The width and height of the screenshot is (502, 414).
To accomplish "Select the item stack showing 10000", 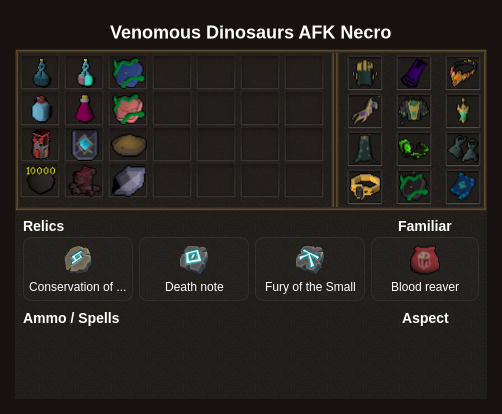I will tap(40, 180).
